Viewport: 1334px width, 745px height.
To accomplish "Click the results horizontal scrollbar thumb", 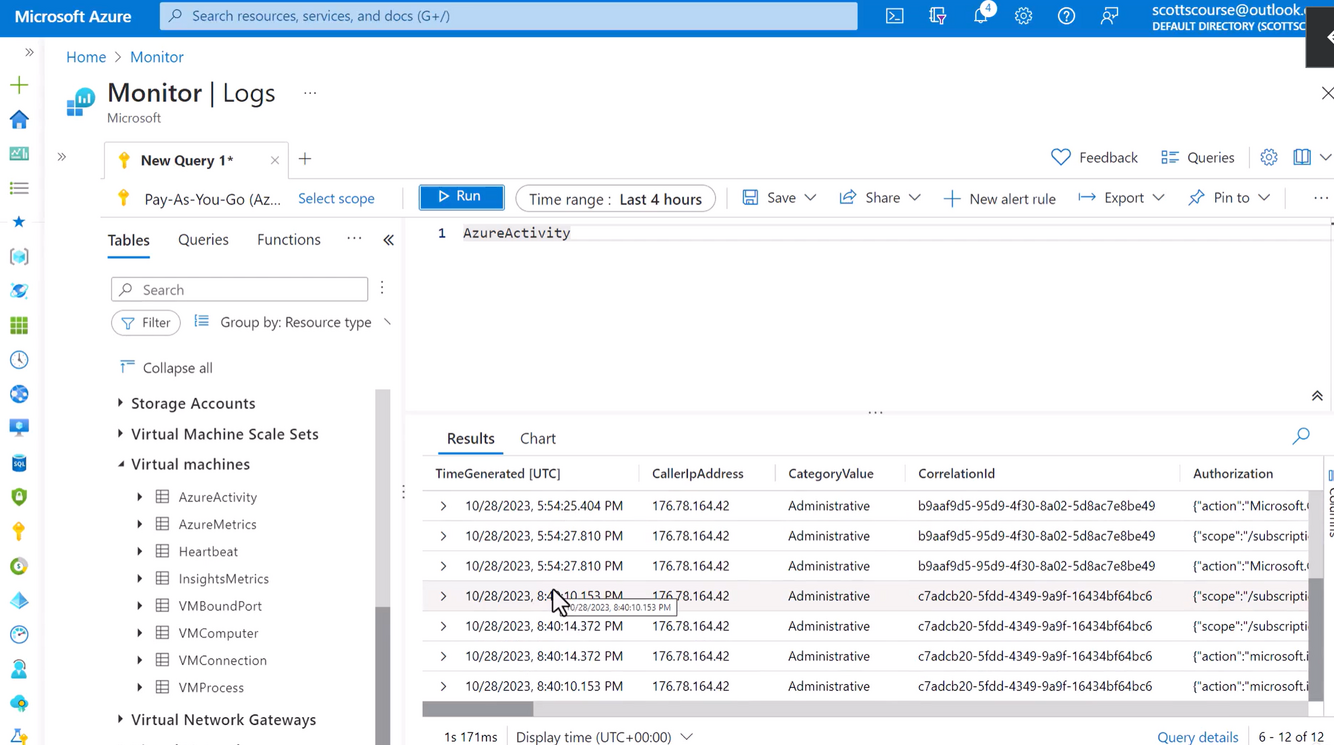I will (x=478, y=709).
